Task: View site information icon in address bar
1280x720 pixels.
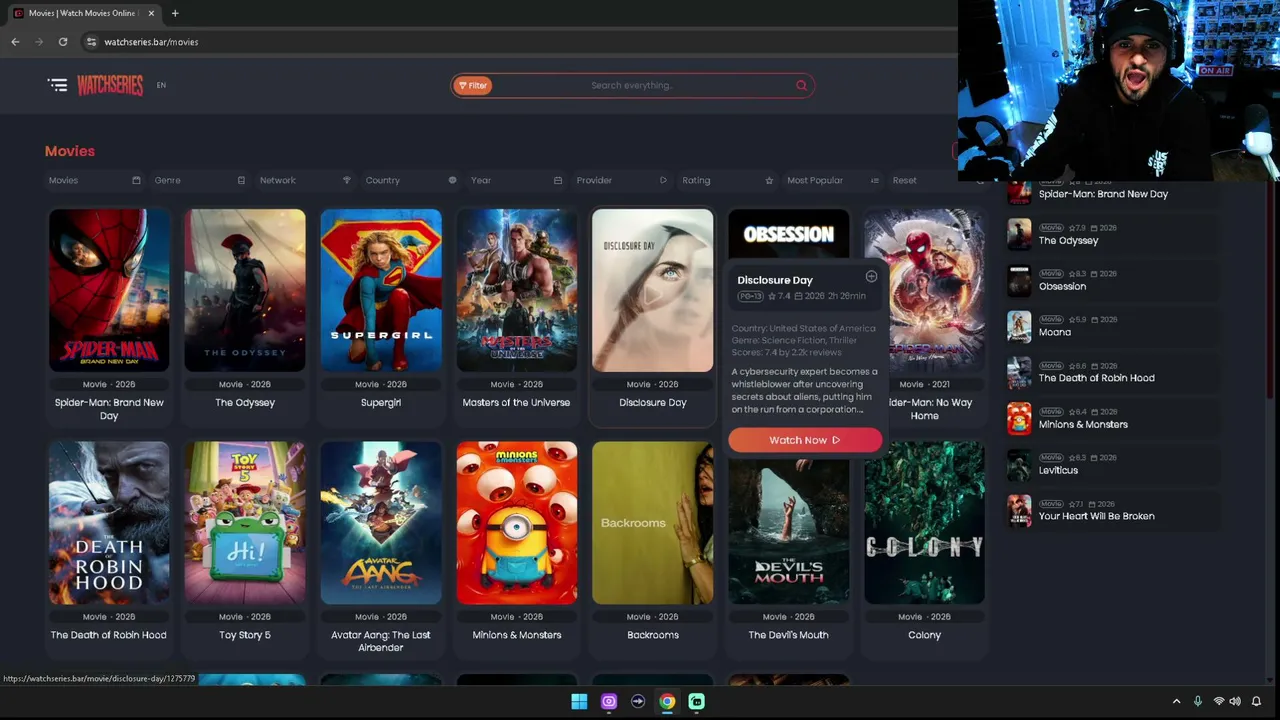Action: [91, 42]
